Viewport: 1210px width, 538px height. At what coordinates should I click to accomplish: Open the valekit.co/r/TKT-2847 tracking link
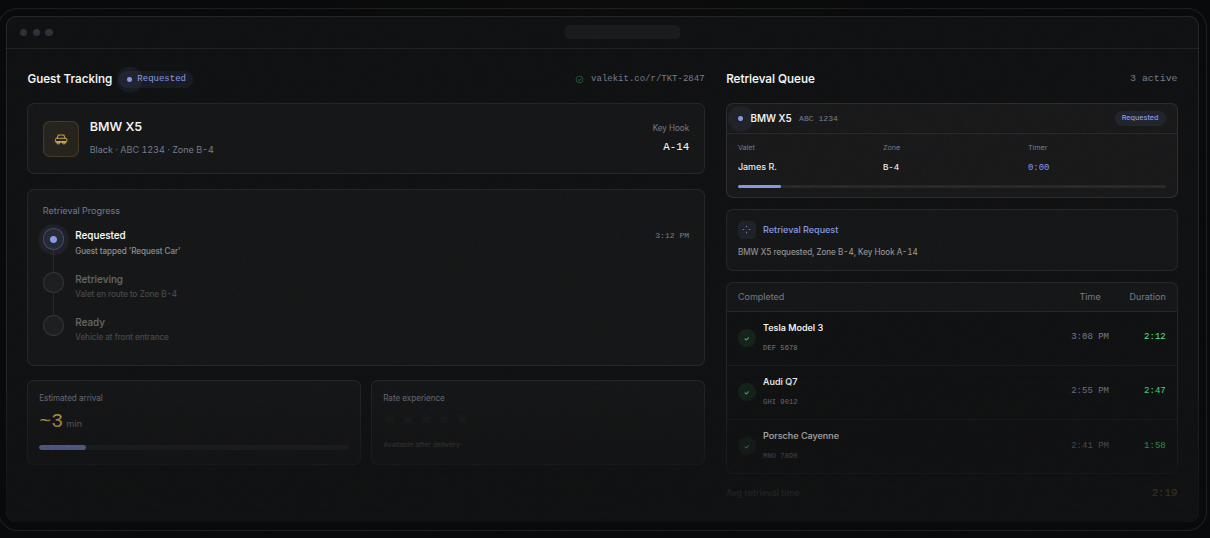(647, 78)
